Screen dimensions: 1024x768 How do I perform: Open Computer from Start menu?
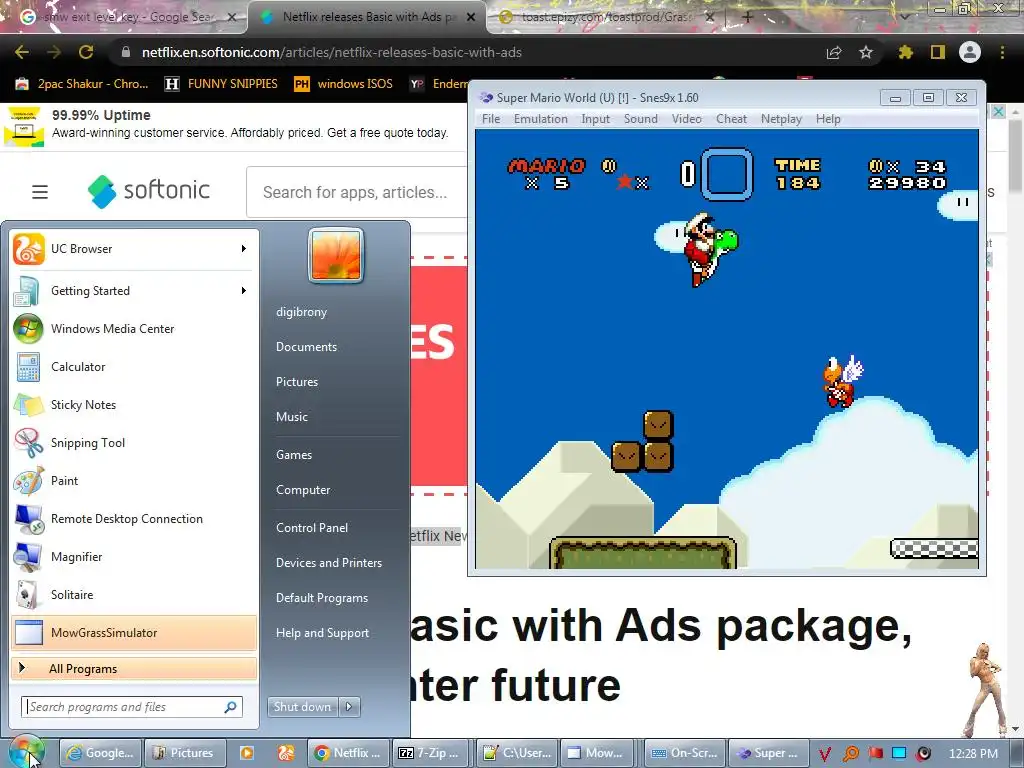tap(303, 490)
